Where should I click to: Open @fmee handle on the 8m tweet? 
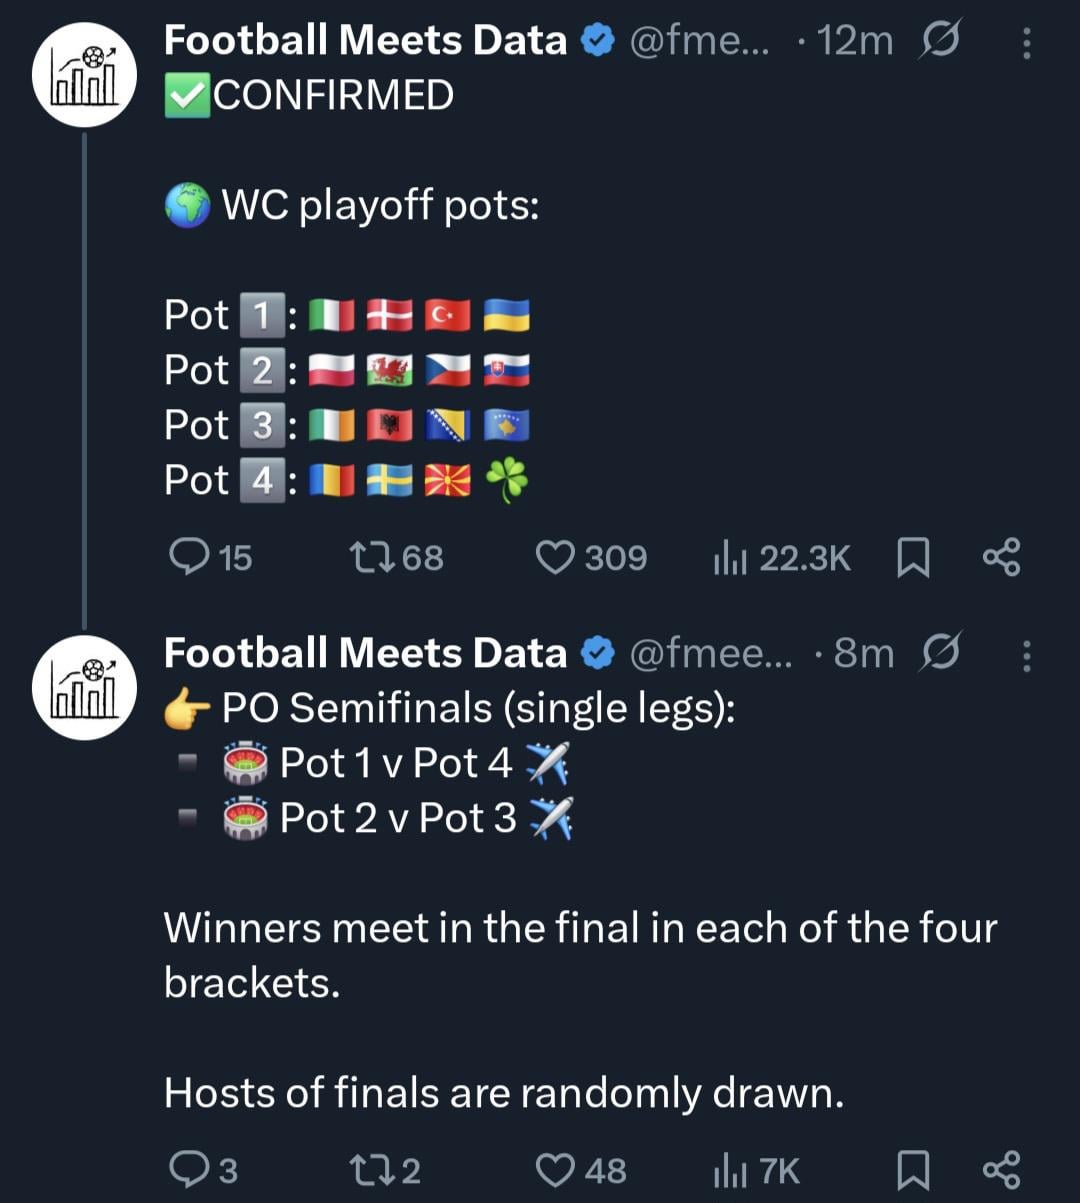(x=710, y=653)
